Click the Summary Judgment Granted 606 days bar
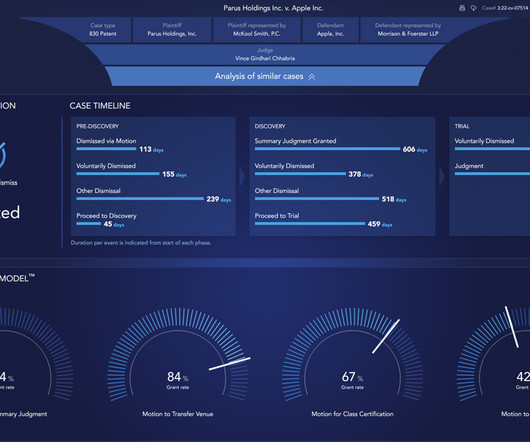The image size is (530, 442). point(327,149)
